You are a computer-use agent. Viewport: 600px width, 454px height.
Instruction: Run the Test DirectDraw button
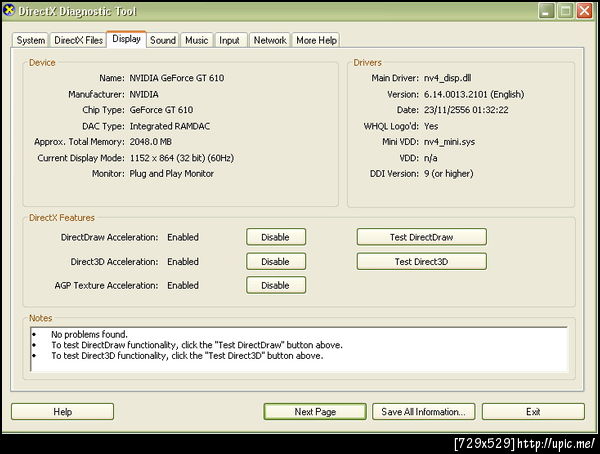coord(422,237)
